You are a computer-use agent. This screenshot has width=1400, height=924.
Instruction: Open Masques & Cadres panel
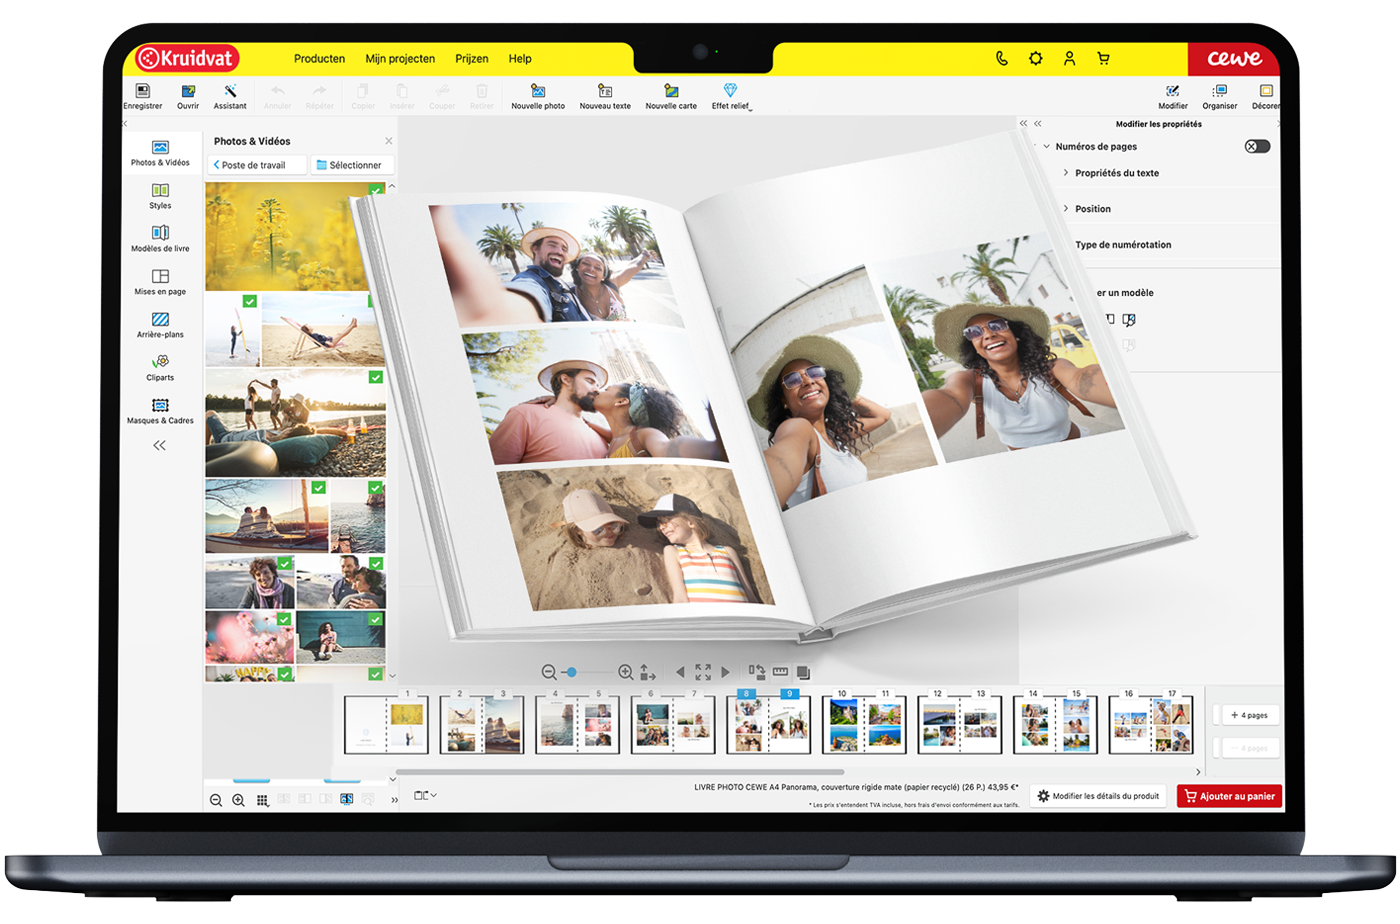click(x=160, y=411)
